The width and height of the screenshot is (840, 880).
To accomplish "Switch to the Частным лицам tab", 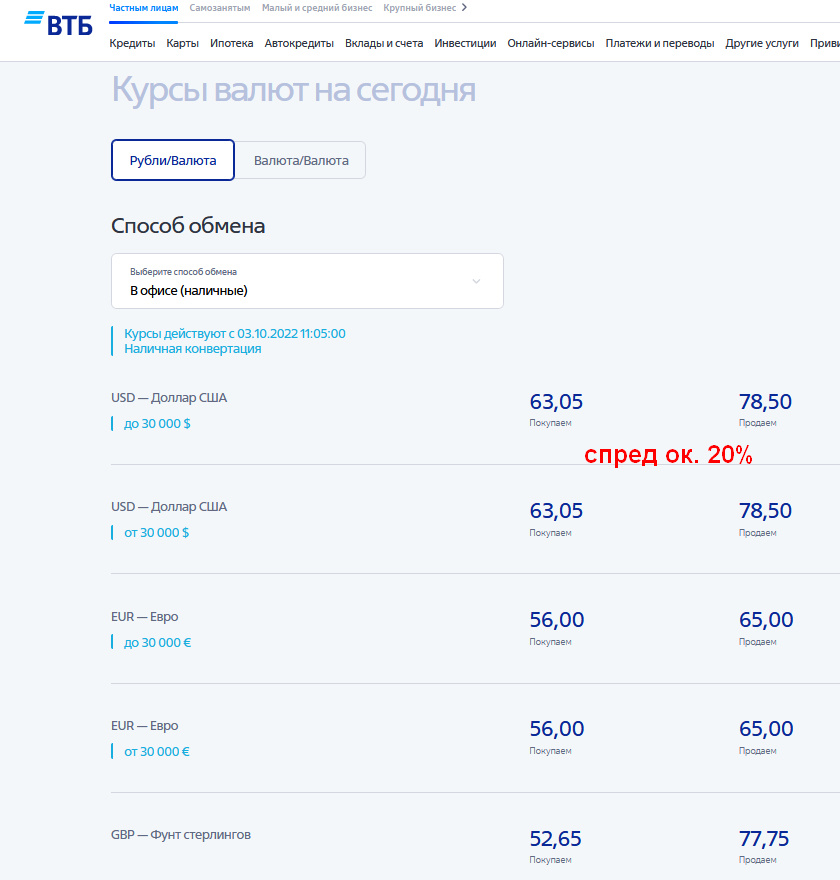I will [144, 8].
